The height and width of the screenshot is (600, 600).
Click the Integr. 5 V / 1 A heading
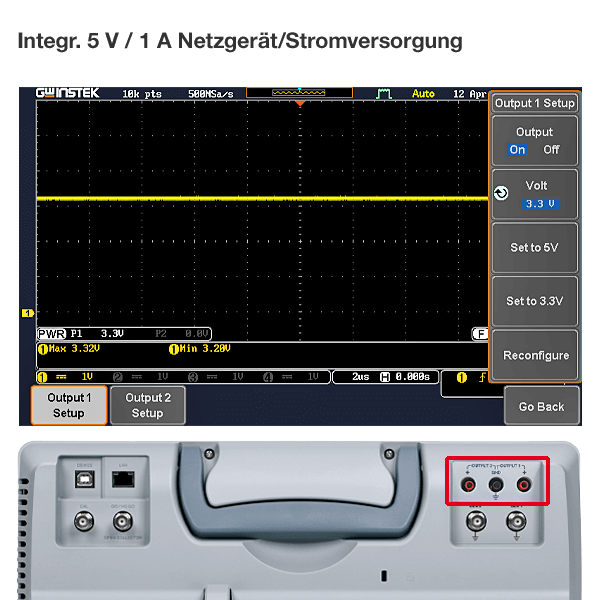point(240,41)
